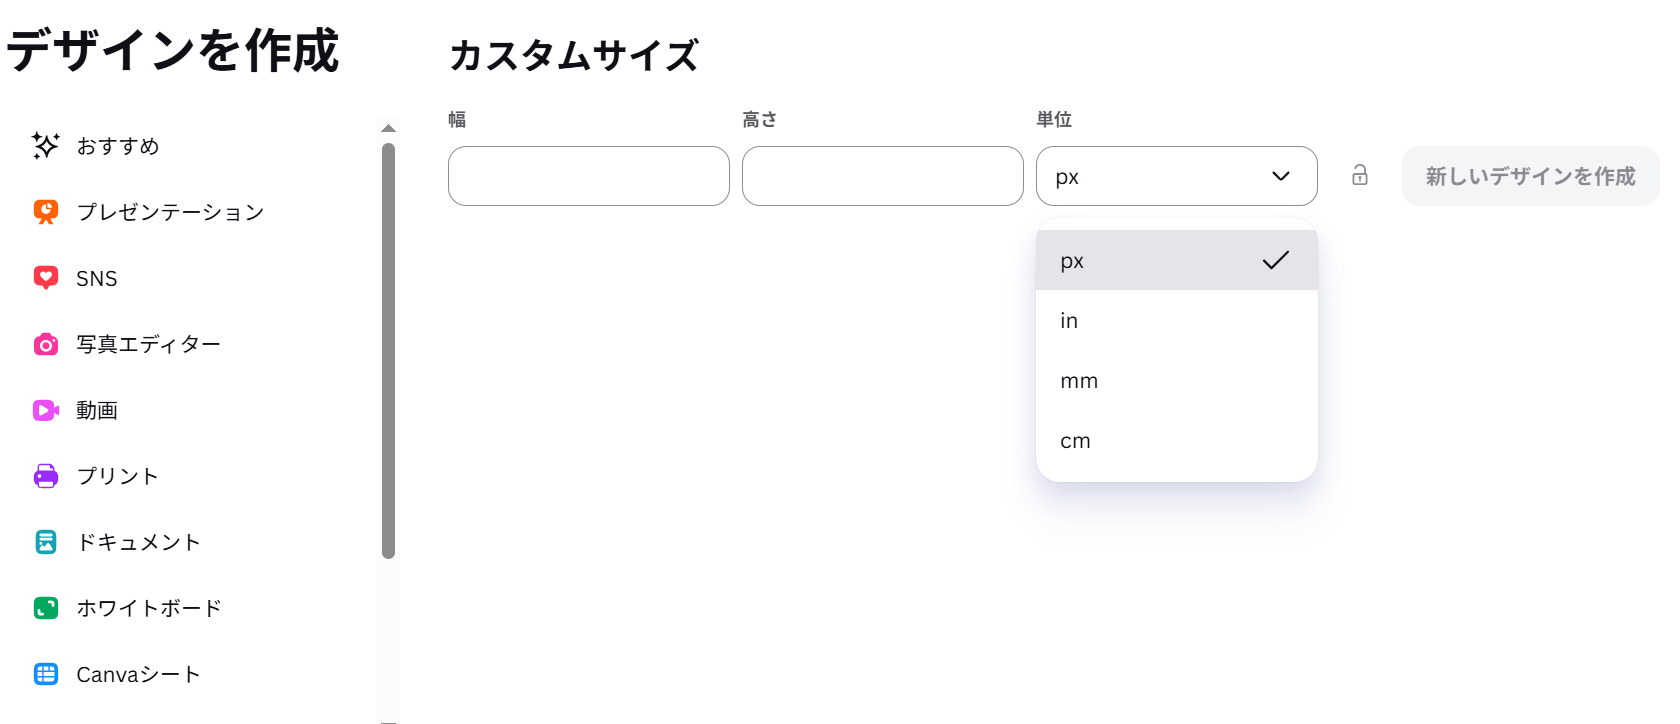The height and width of the screenshot is (724, 1680).
Task: Open the ドキュメント category label
Action: 139,542
